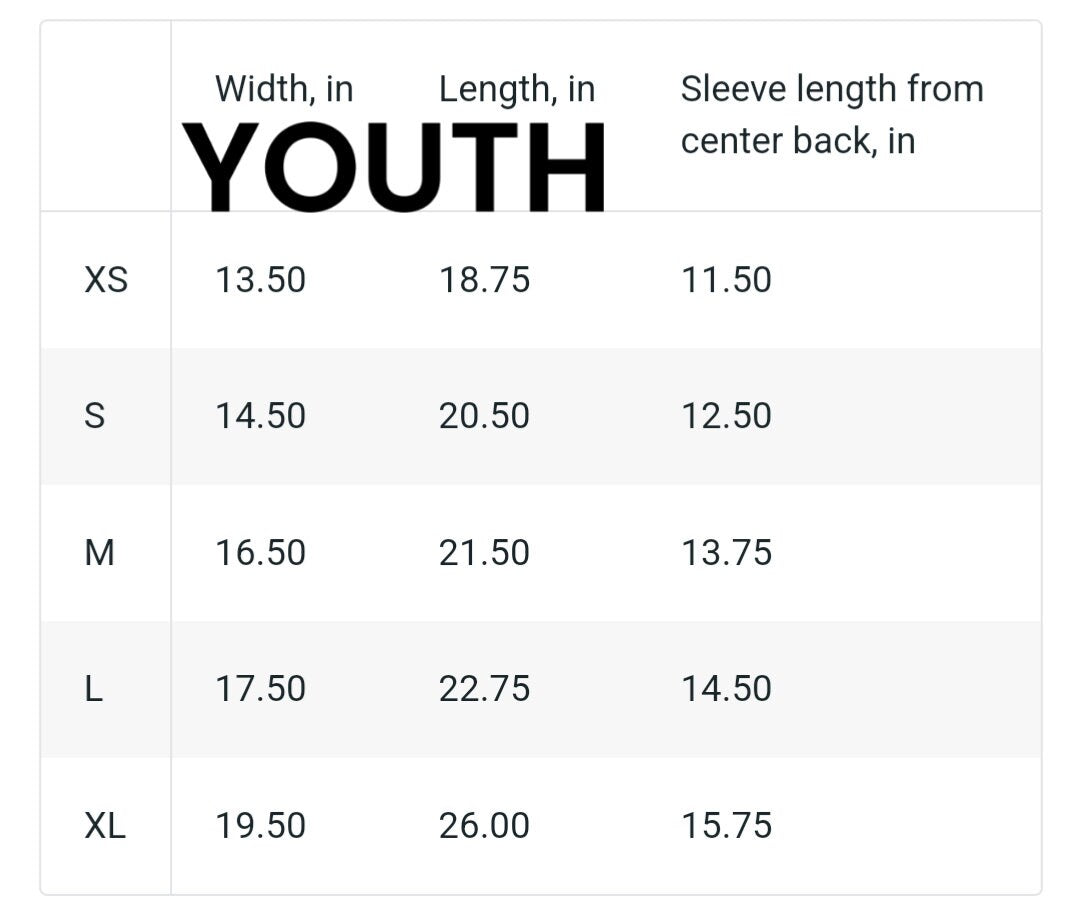Click the L sleeve value 14.50
This screenshot has width=1080, height=915.
point(726,688)
